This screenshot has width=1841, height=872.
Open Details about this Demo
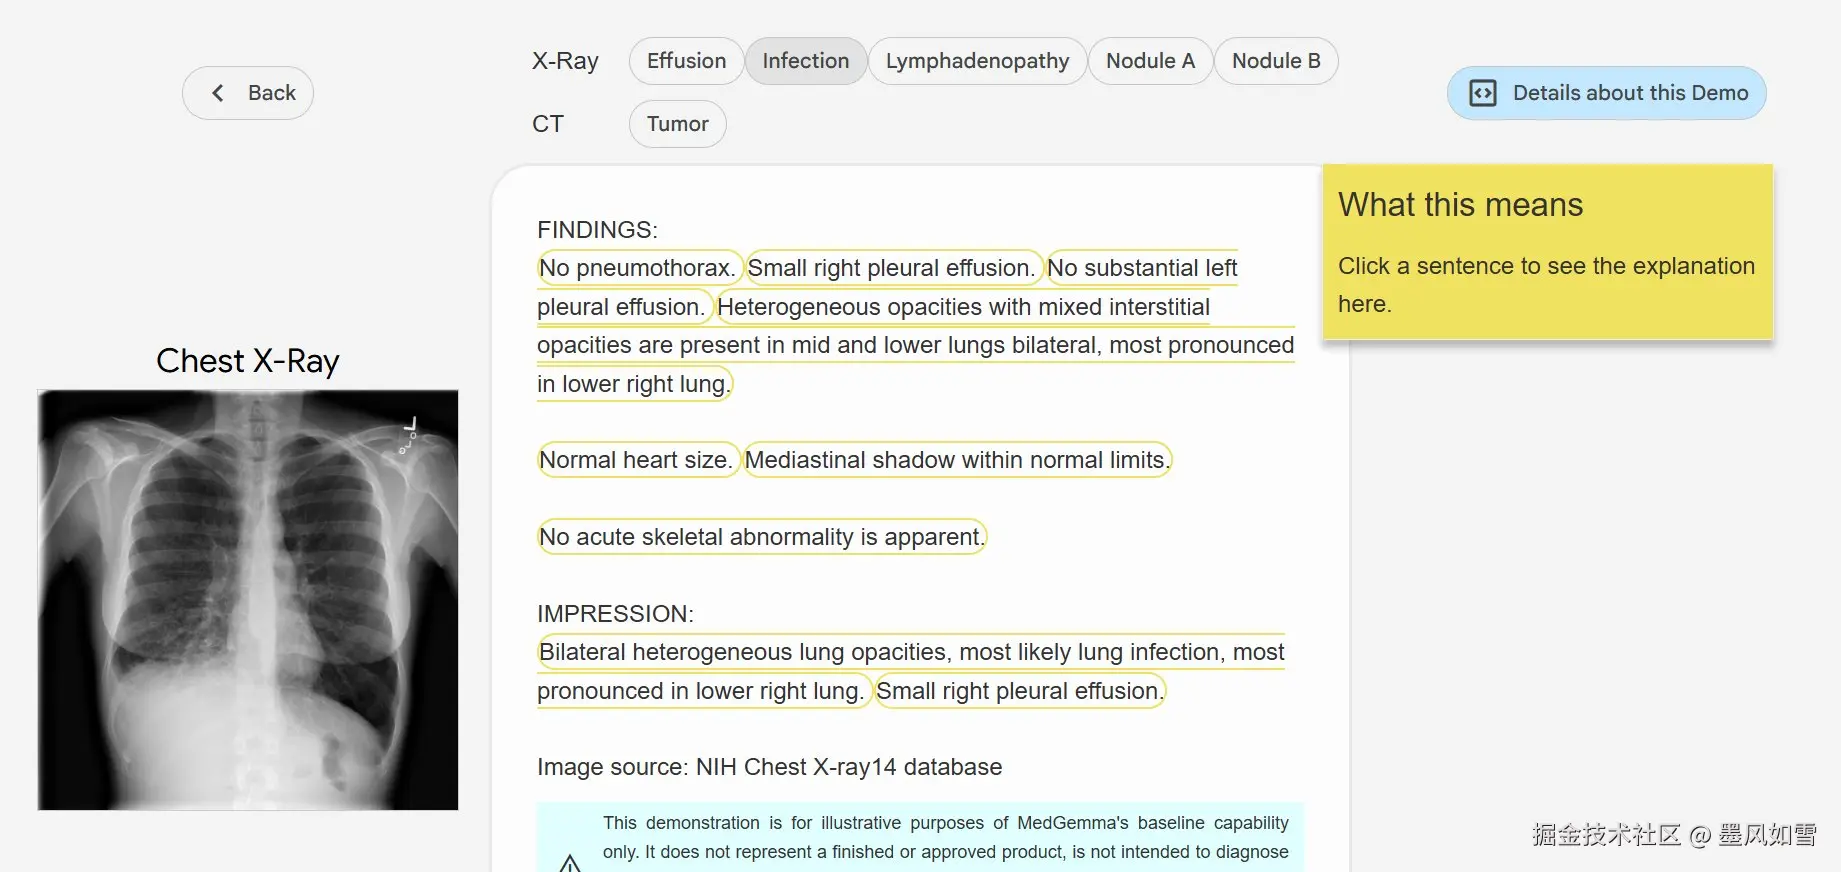tap(1629, 93)
